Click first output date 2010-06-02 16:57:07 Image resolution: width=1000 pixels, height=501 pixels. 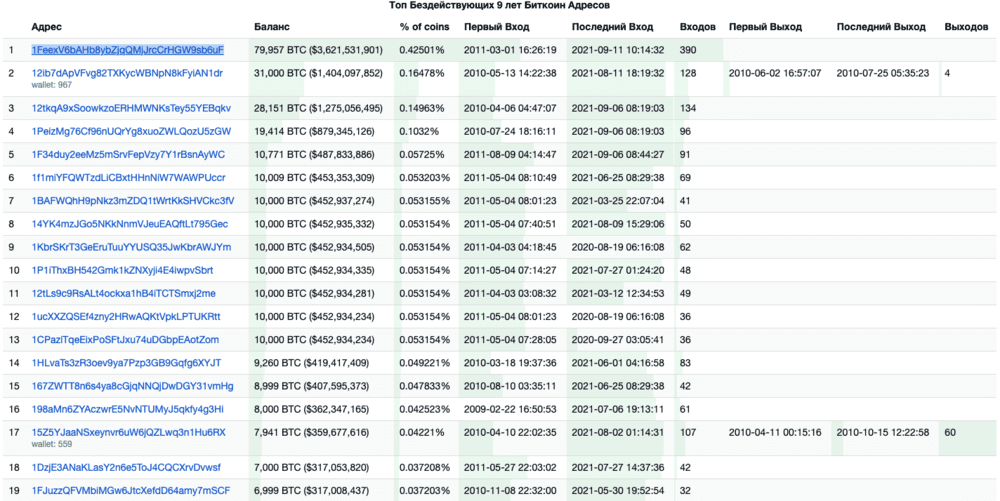(775, 73)
